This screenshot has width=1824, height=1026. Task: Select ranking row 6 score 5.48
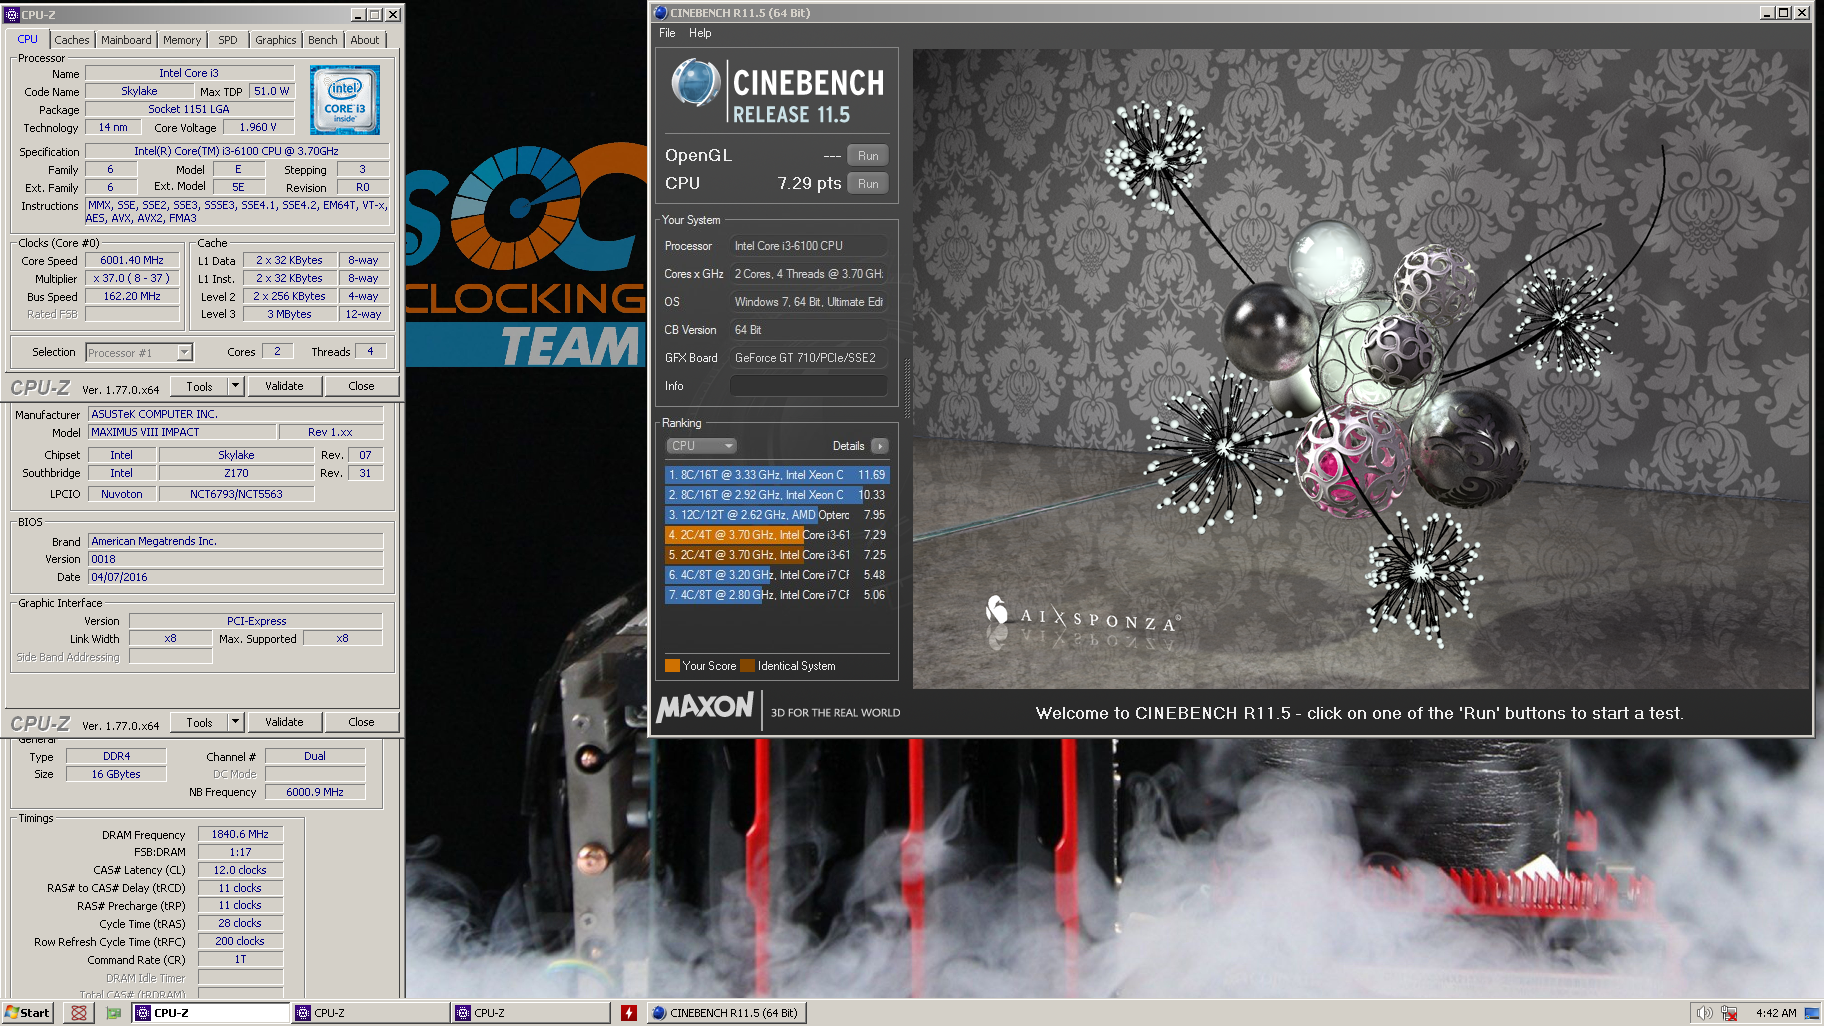click(776, 575)
